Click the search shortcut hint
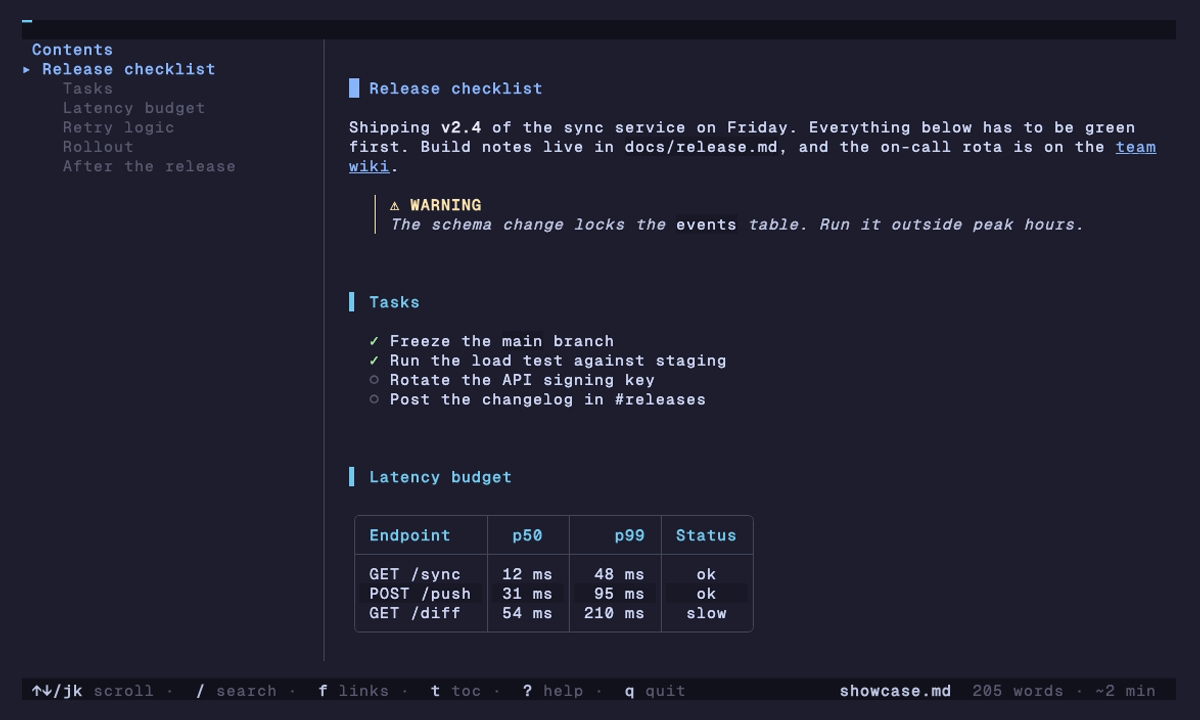 [236, 691]
